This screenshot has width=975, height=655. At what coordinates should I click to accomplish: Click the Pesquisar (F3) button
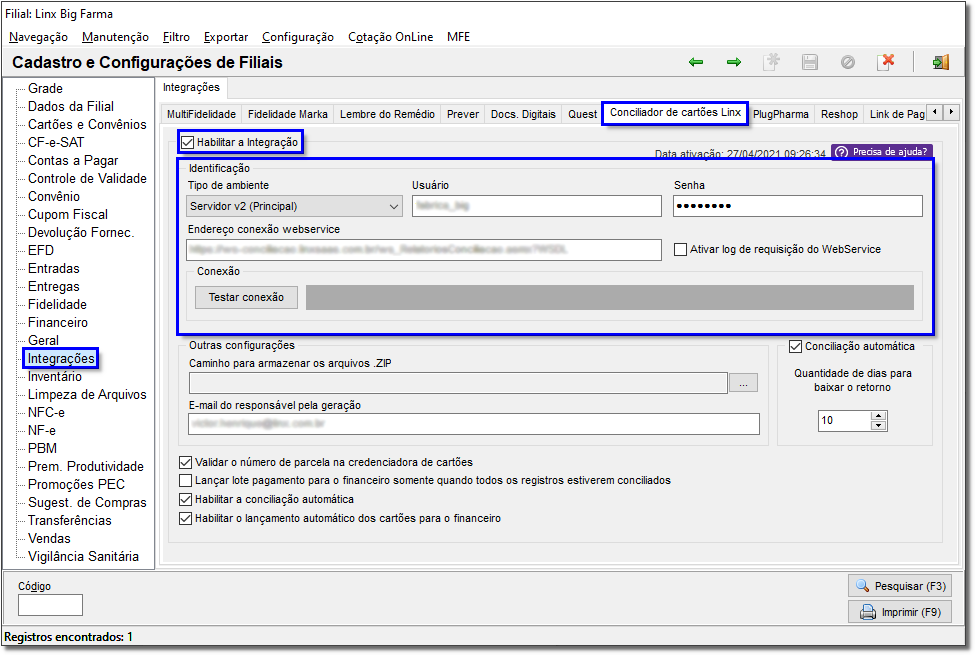pos(900,586)
